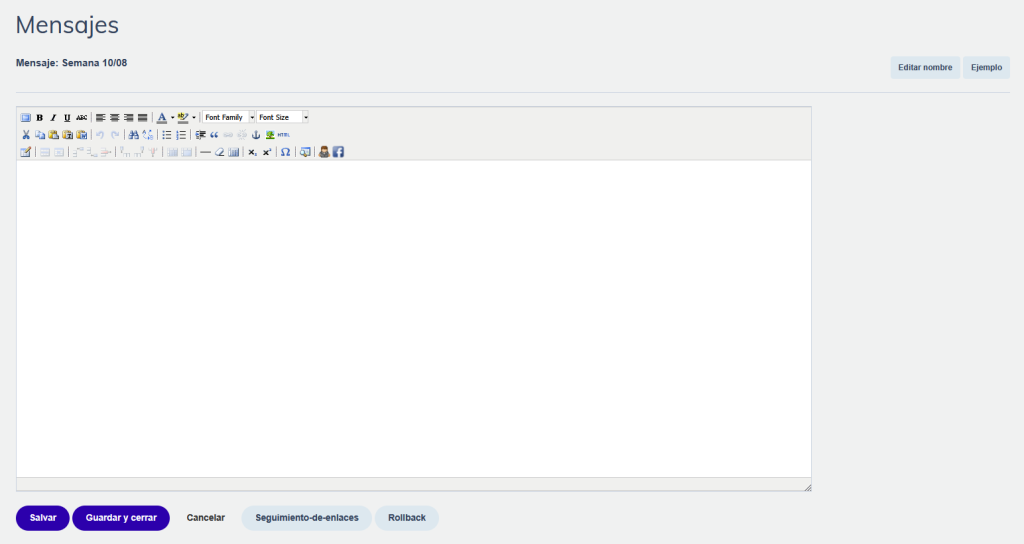Center align the text
Screen dimensions: 1024x544
(114, 118)
